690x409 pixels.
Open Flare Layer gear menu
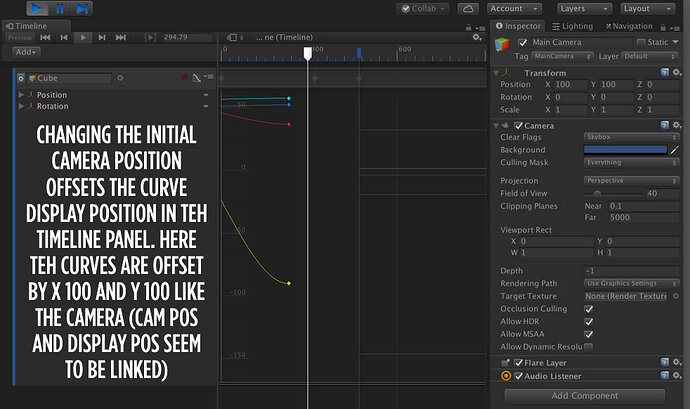click(677, 362)
